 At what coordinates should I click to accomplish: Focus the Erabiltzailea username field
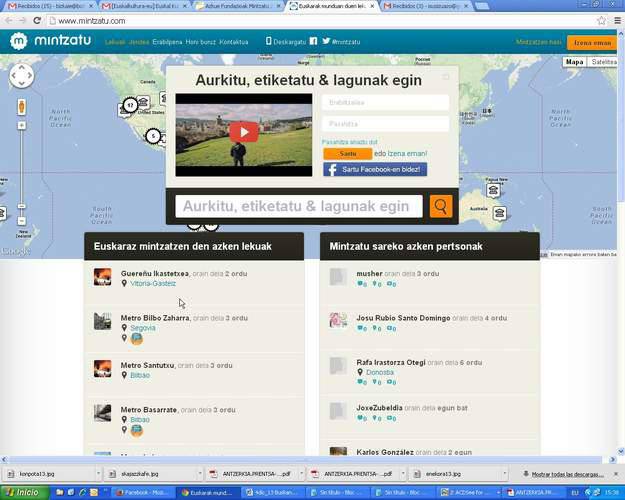coord(385,102)
